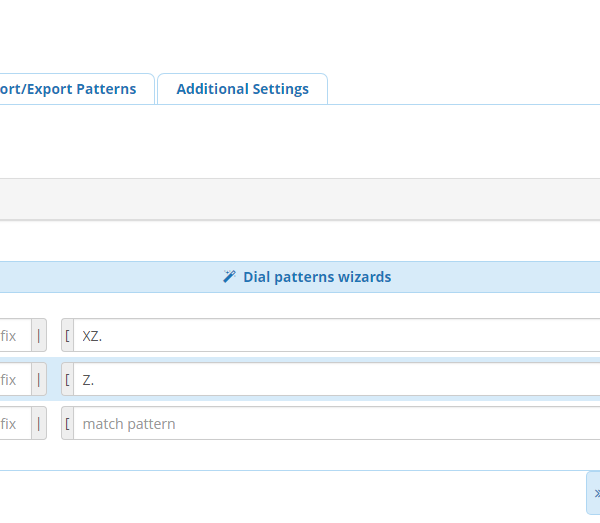The height and width of the screenshot is (523, 600).
Task: Focus the match pattern field containing XZ.
Action: [x=338, y=336]
